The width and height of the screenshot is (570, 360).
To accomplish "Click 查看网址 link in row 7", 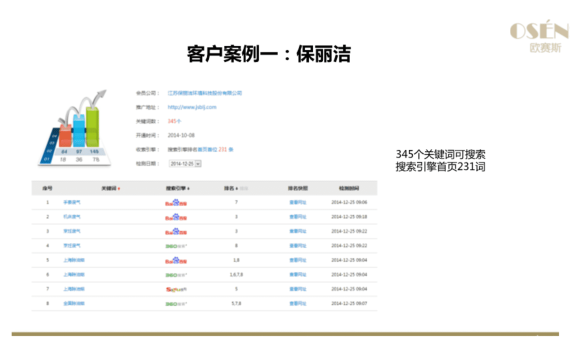I will 298,289.
